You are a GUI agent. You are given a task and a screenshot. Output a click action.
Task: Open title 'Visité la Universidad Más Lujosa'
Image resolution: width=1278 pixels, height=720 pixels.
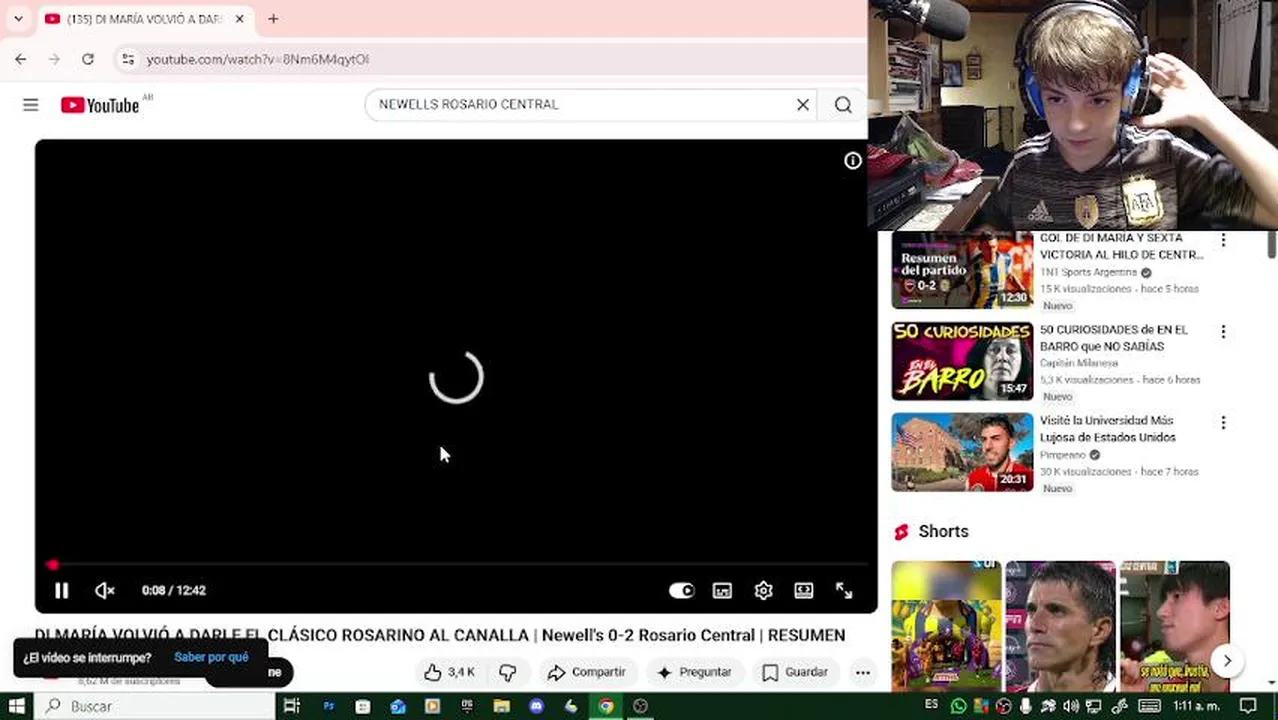(1108, 429)
